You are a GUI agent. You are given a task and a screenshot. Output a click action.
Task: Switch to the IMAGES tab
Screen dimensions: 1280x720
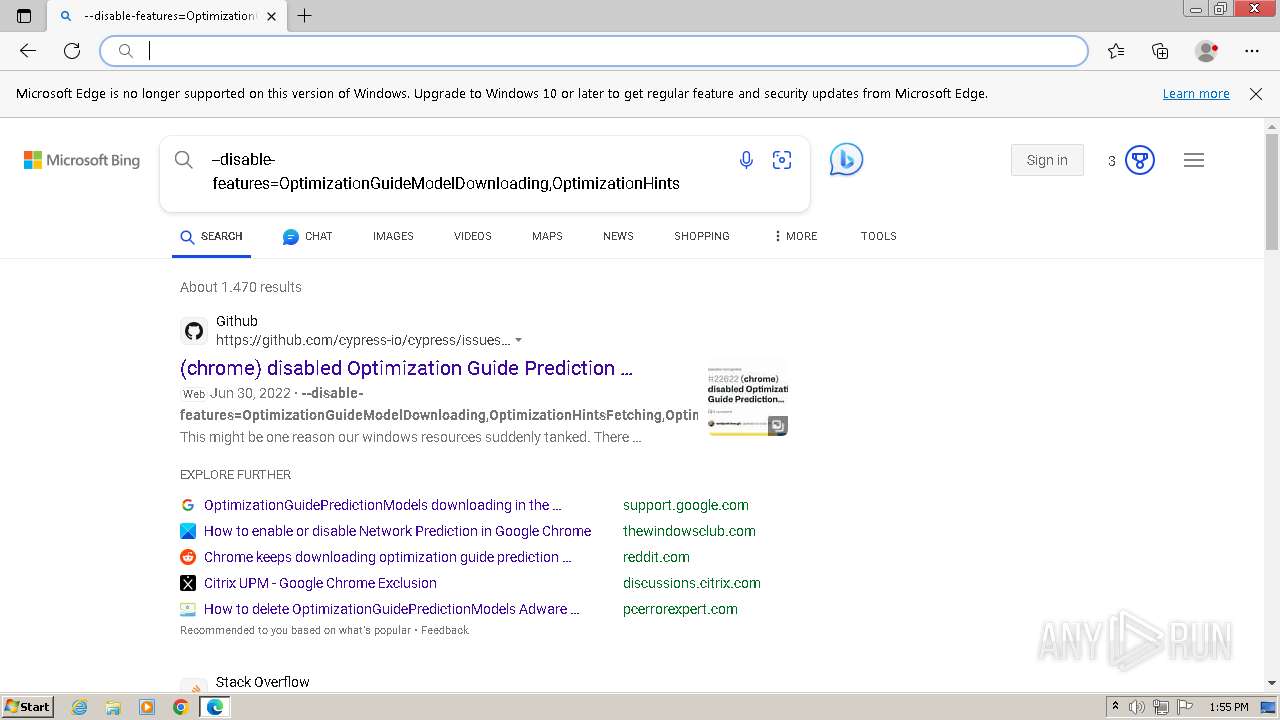click(393, 236)
